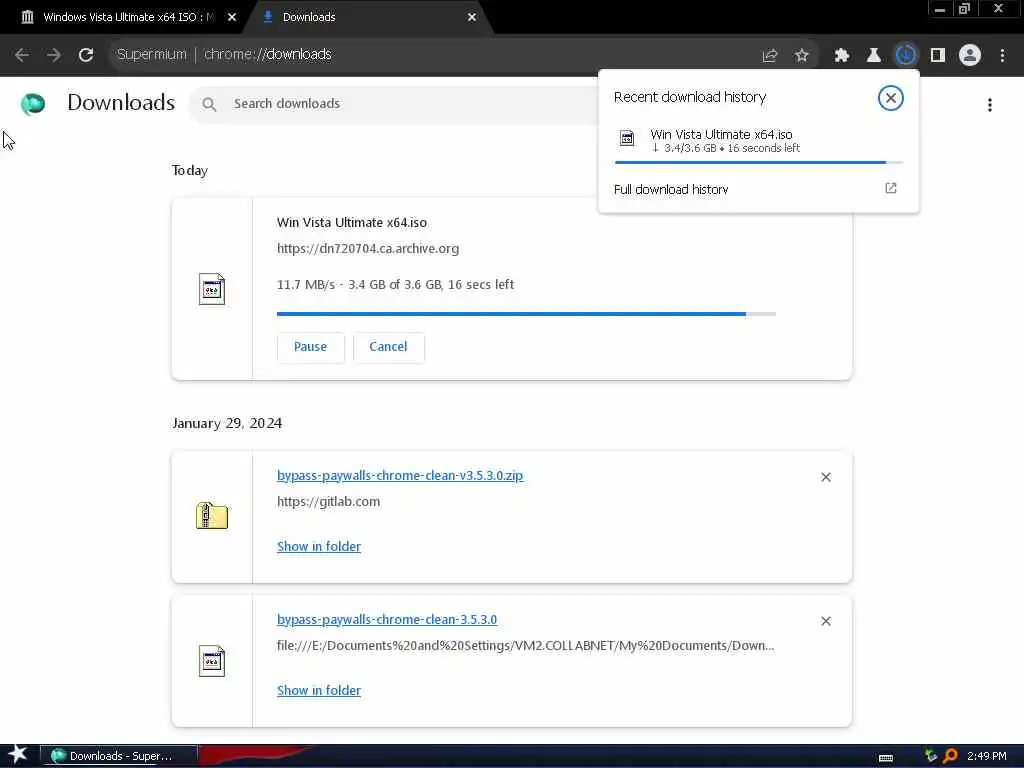The width and height of the screenshot is (1024, 768).
Task: Open the Start menu star button
Action: pos(18,754)
